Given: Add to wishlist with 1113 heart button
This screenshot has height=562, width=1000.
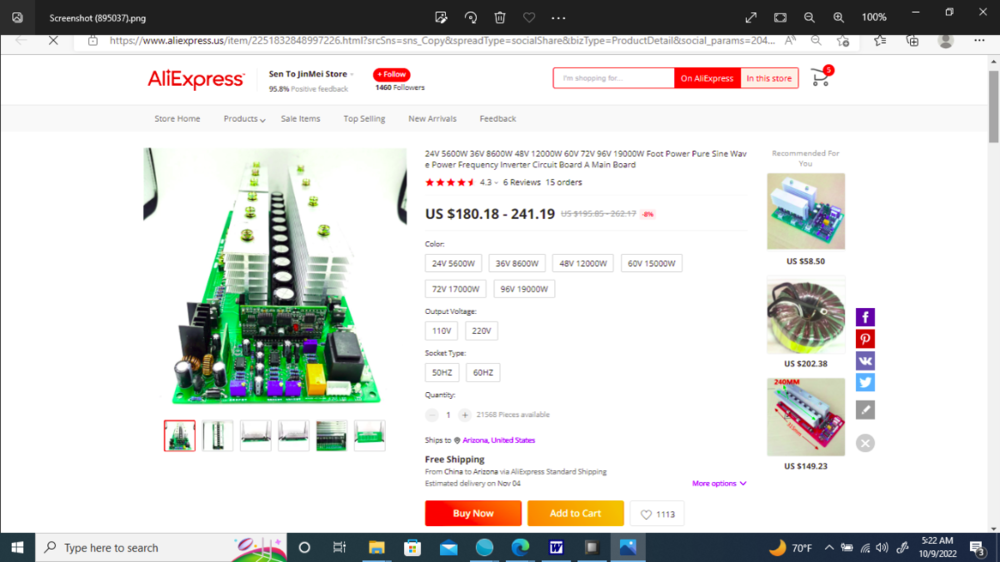Looking at the screenshot, I should pos(657,514).
